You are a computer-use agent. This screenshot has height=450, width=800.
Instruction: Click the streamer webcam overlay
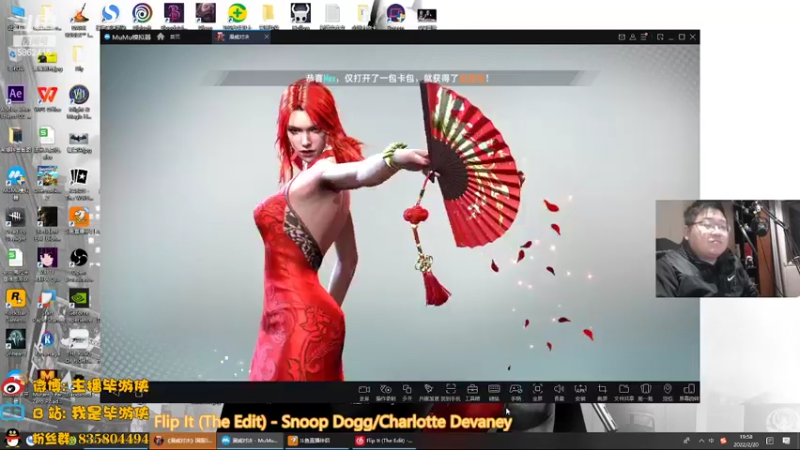[x=728, y=248]
